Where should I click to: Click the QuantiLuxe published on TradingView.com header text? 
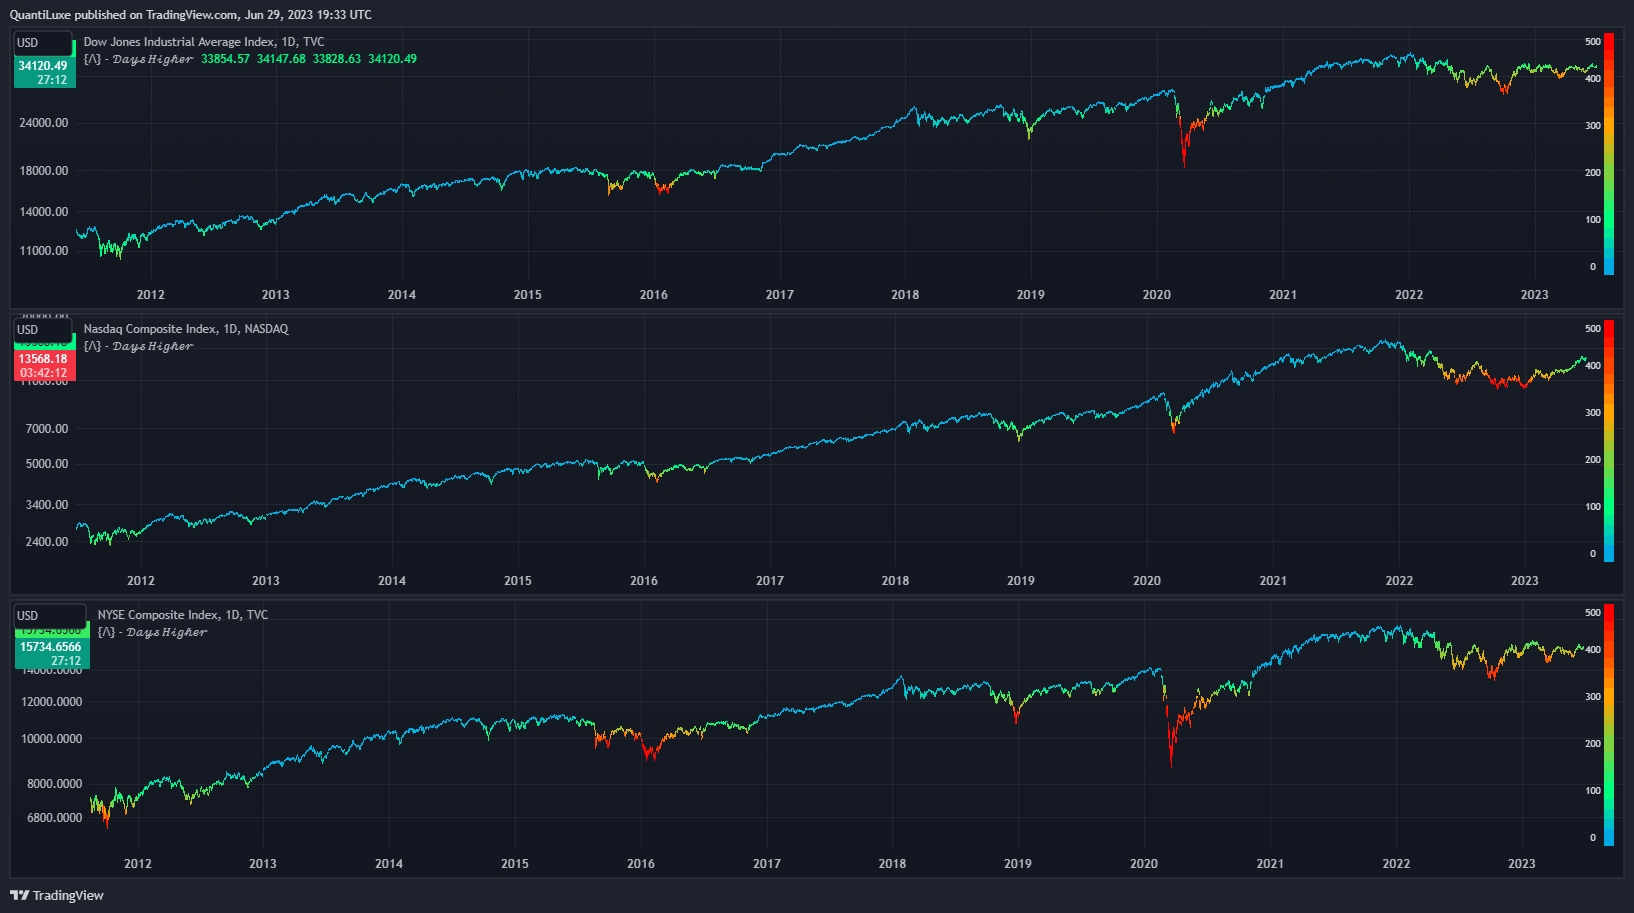click(x=190, y=15)
